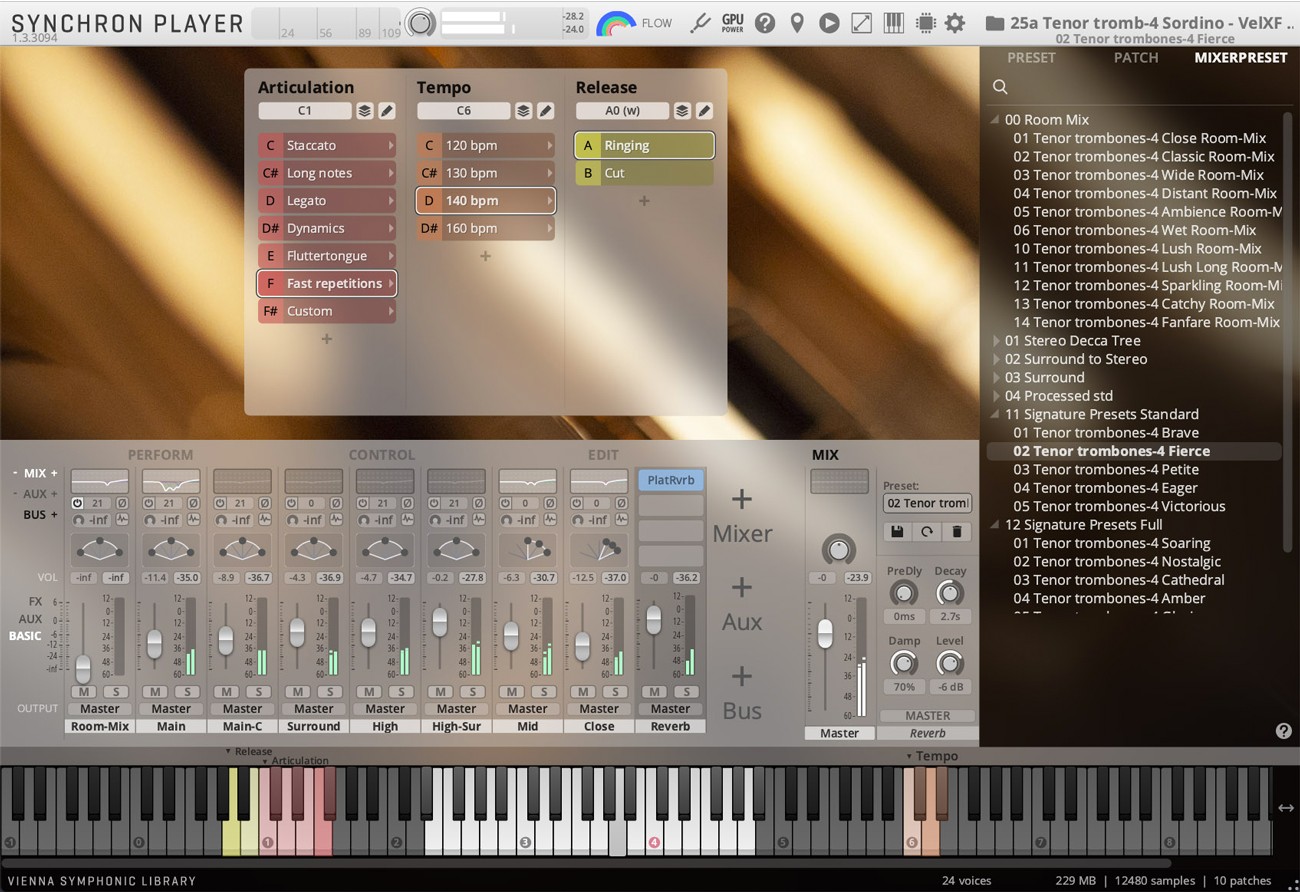
Task: Add a new Aux channel
Action: (x=742, y=605)
